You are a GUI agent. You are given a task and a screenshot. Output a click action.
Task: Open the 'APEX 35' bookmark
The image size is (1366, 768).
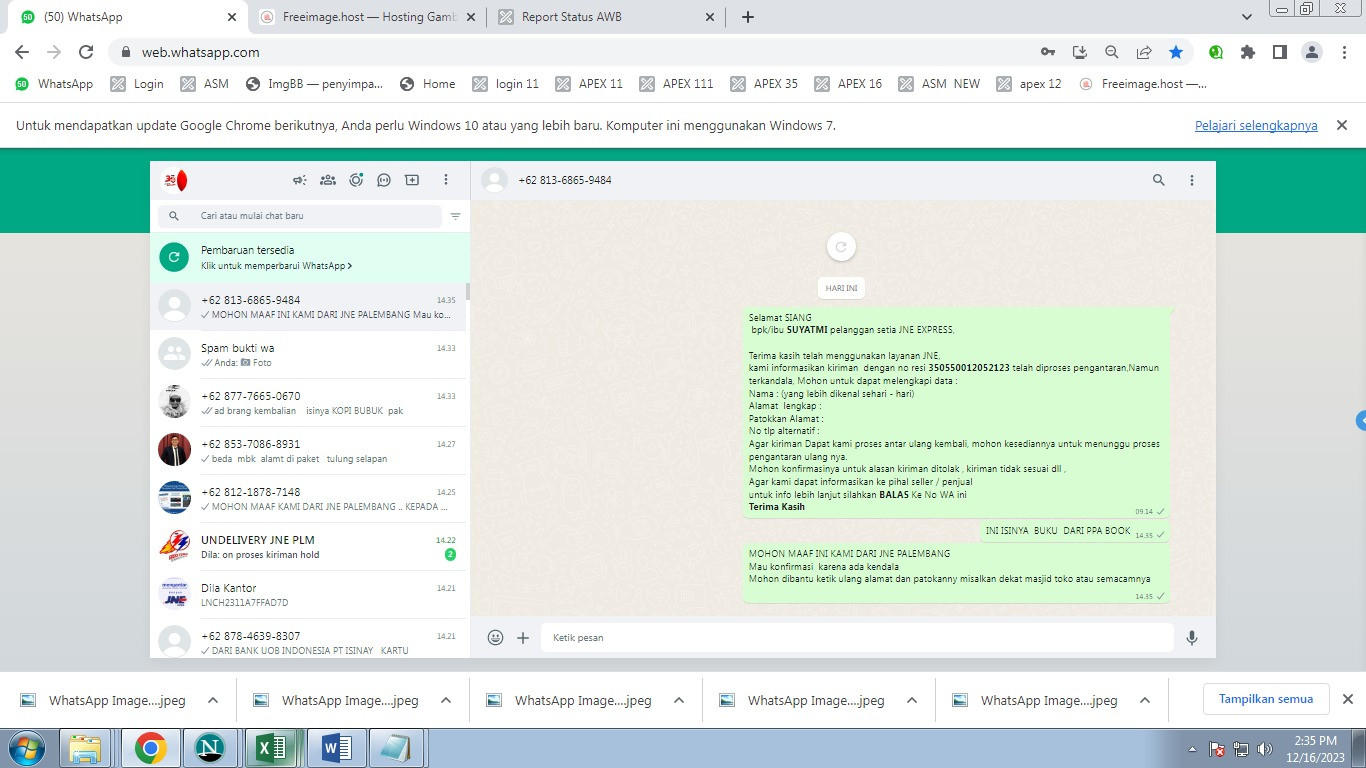click(764, 84)
